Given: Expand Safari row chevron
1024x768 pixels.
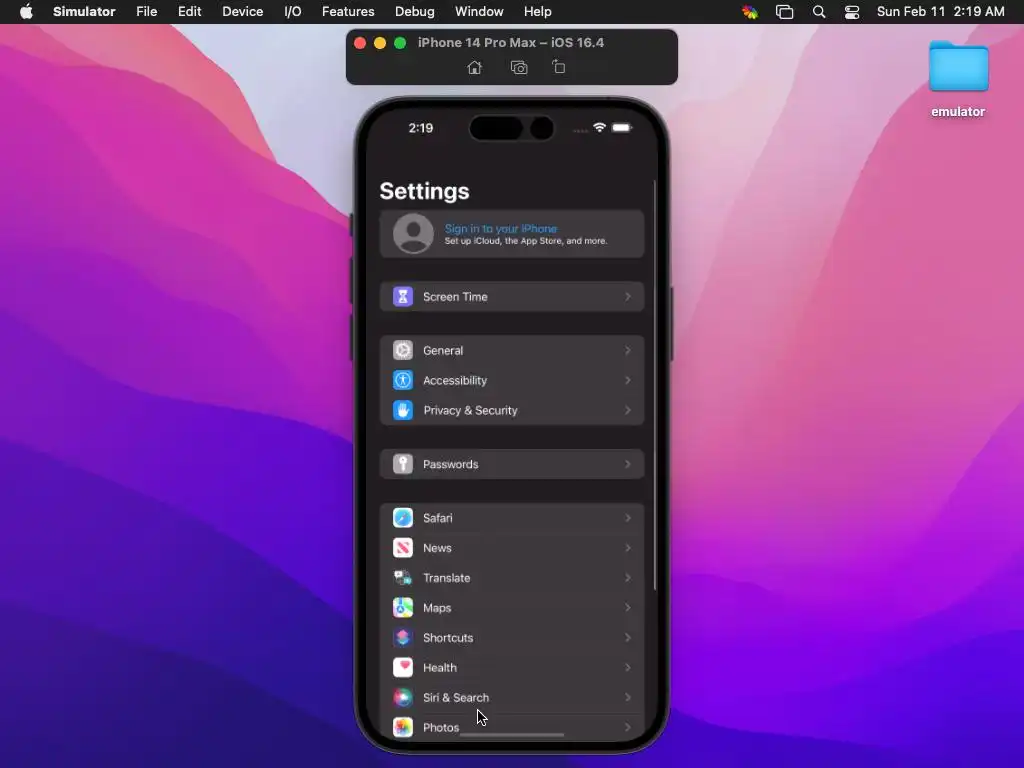Looking at the screenshot, I should [x=628, y=518].
